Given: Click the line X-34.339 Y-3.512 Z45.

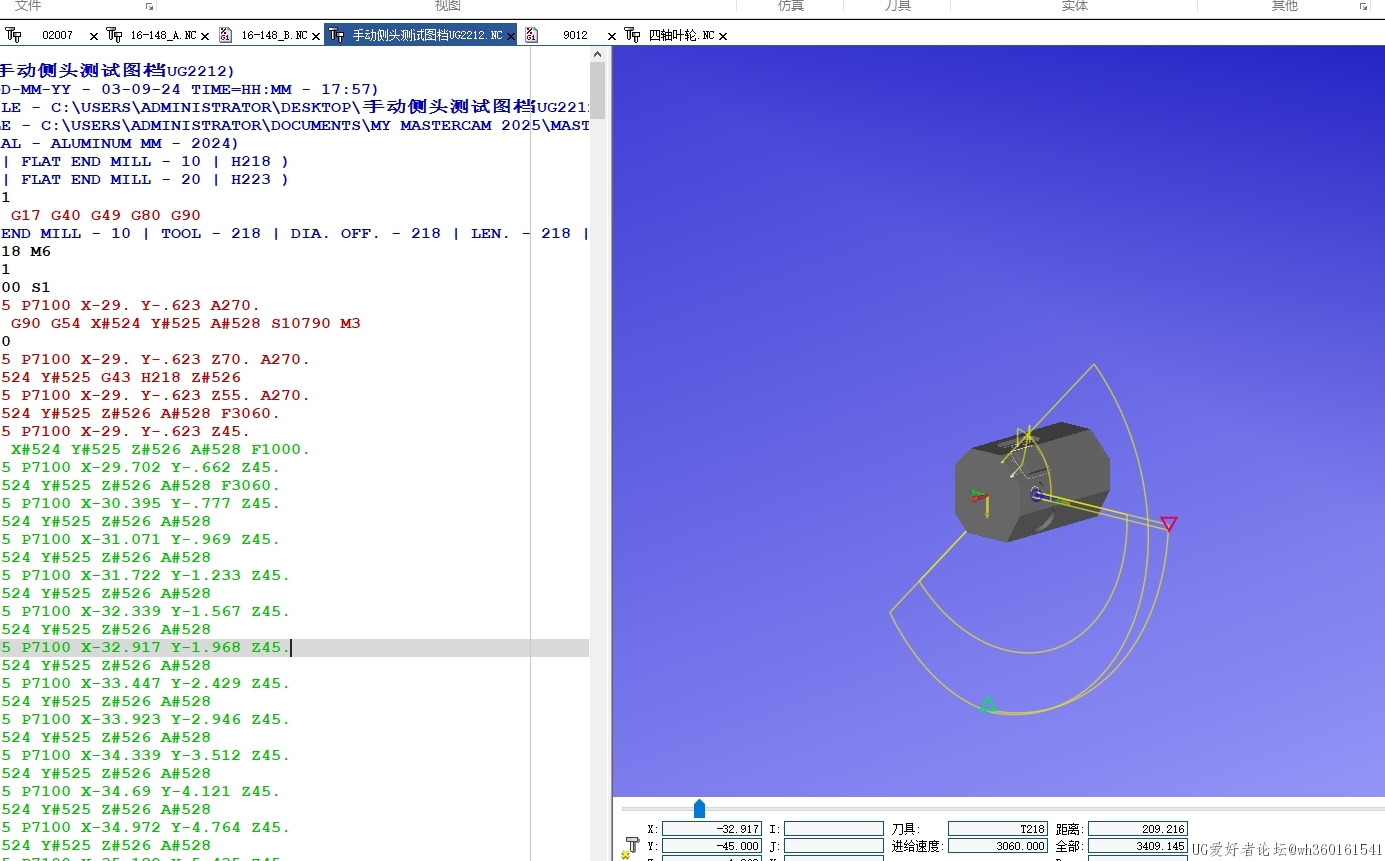Looking at the screenshot, I should (145, 756).
